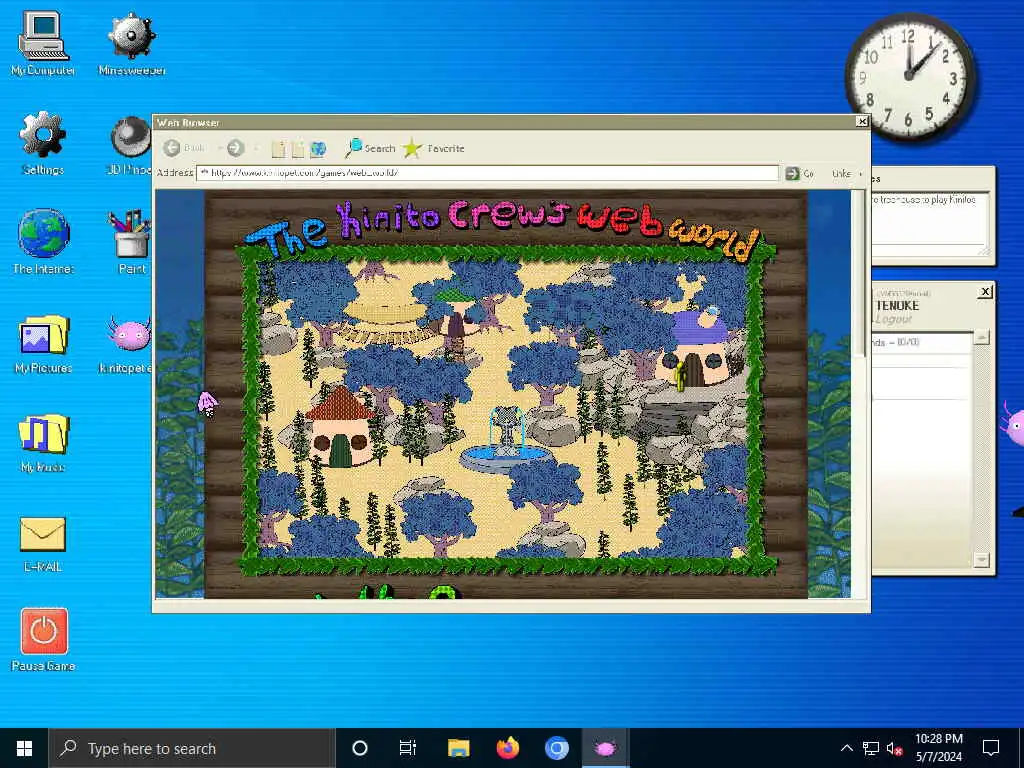Launch the Minesweeper desktop icon
The height and width of the screenshot is (768, 1024).
coord(132,43)
